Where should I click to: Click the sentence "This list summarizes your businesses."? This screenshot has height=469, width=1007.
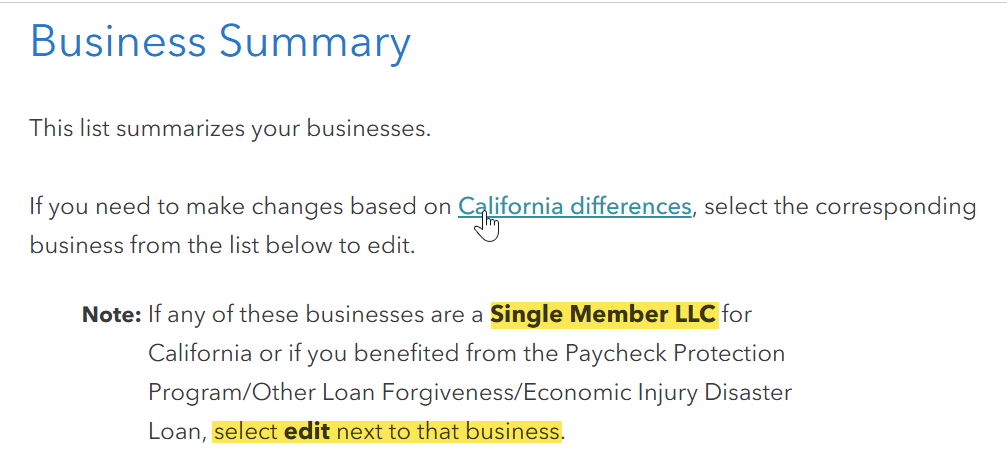click(x=230, y=129)
